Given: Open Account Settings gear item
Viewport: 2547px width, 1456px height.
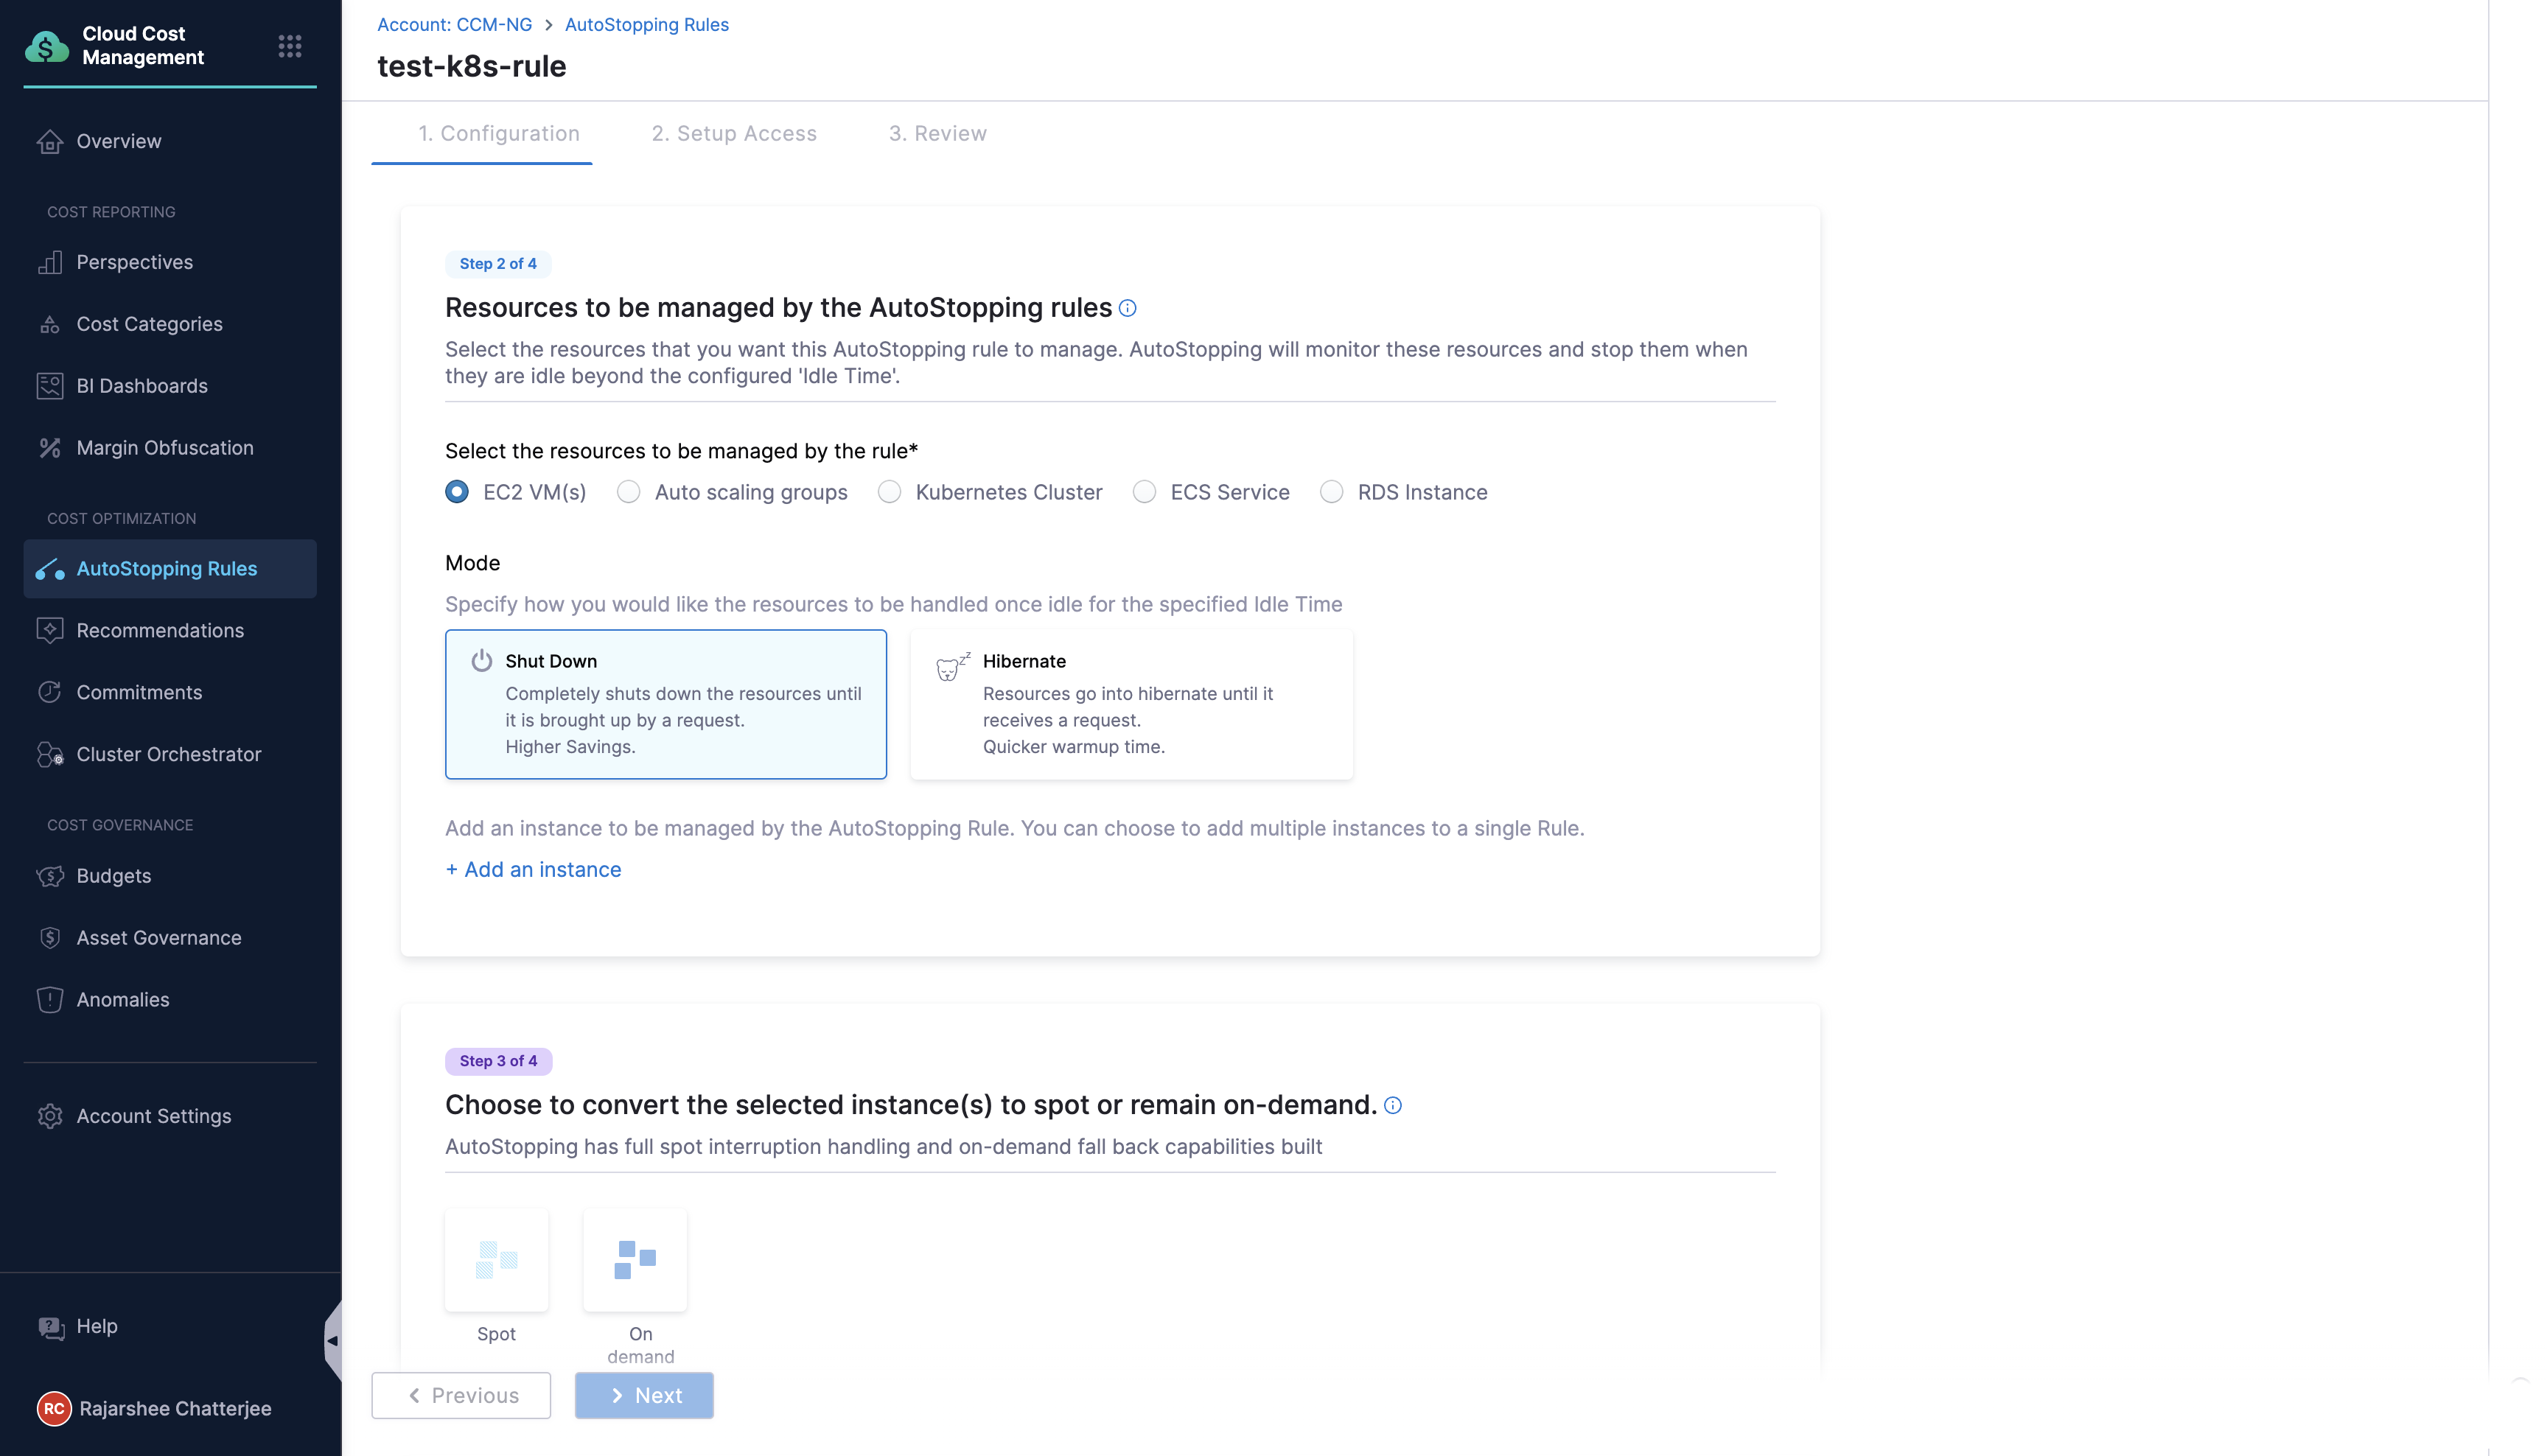Looking at the screenshot, I should click(154, 1116).
